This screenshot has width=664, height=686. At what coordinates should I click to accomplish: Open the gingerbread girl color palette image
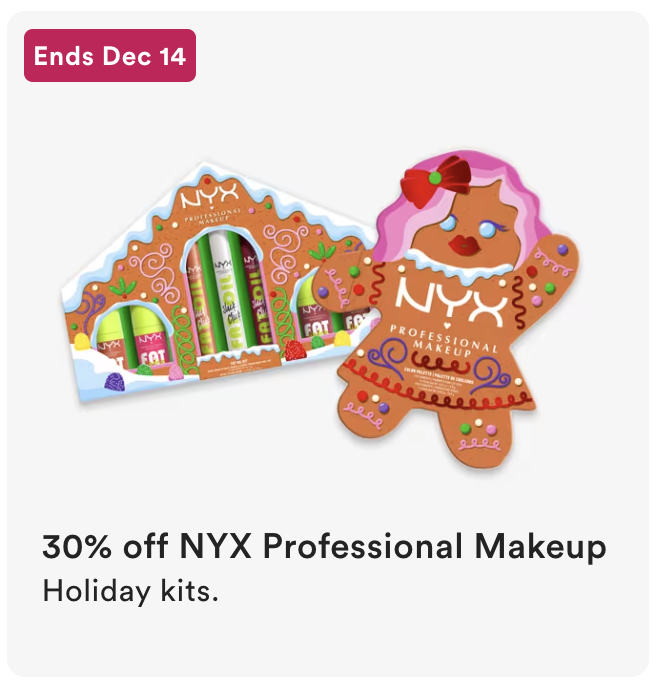click(451, 311)
